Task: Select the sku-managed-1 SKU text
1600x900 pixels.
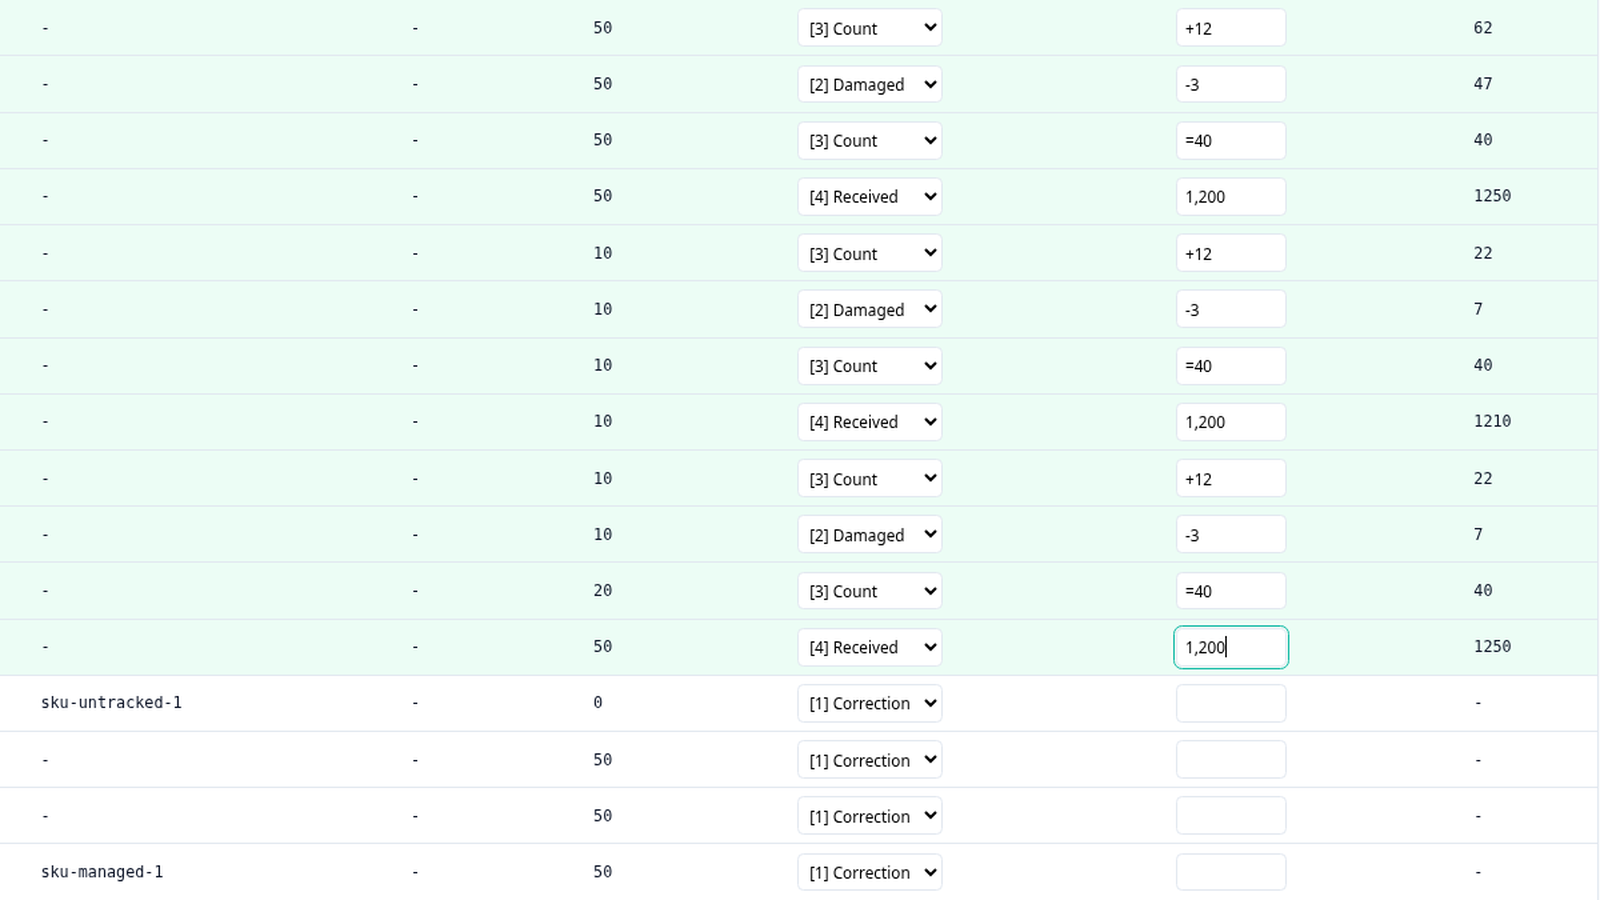Action: [x=102, y=872]
